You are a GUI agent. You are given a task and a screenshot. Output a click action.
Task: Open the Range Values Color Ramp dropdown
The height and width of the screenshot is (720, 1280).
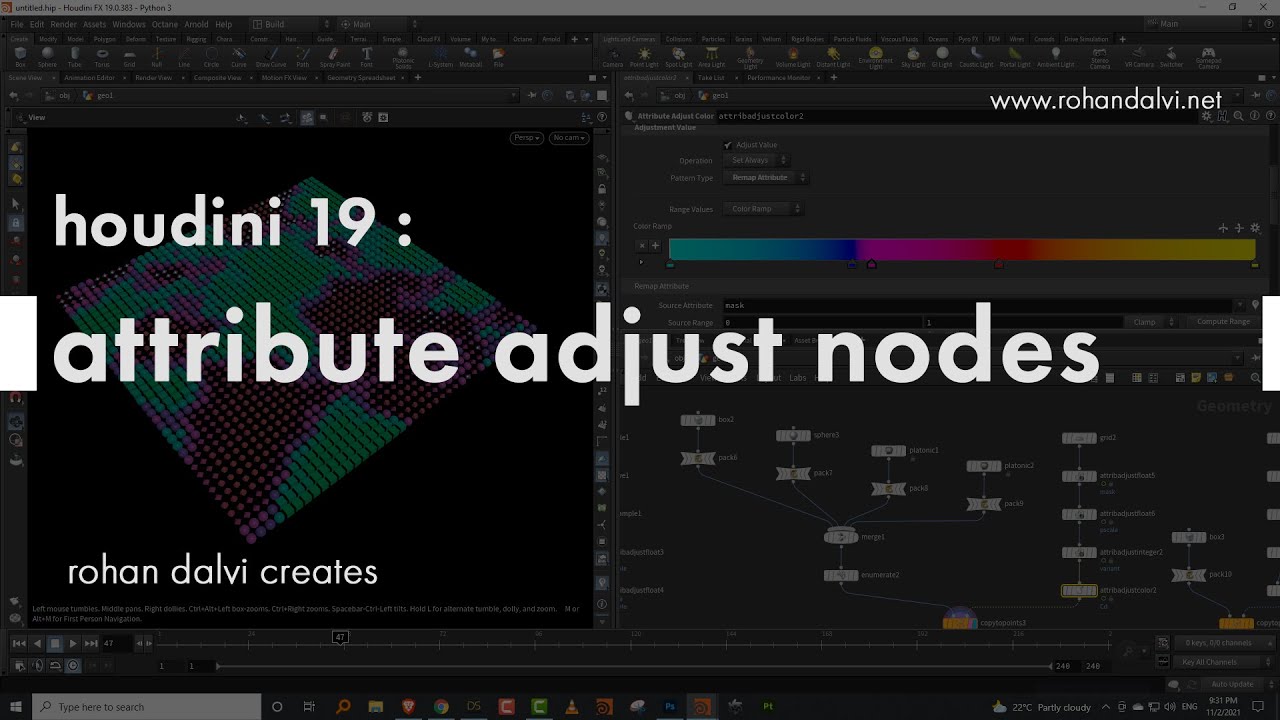tap(763, 209)
